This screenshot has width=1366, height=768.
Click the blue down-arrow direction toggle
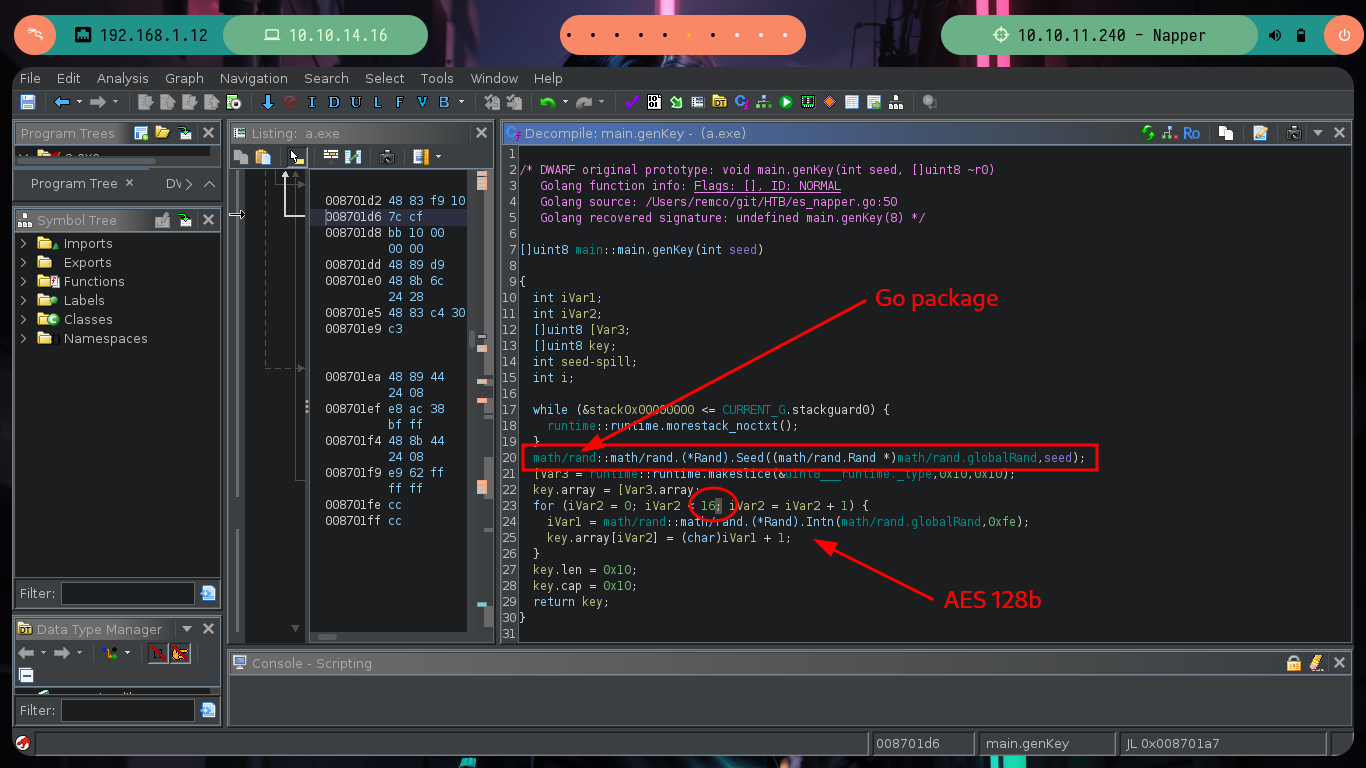[267, 102]
